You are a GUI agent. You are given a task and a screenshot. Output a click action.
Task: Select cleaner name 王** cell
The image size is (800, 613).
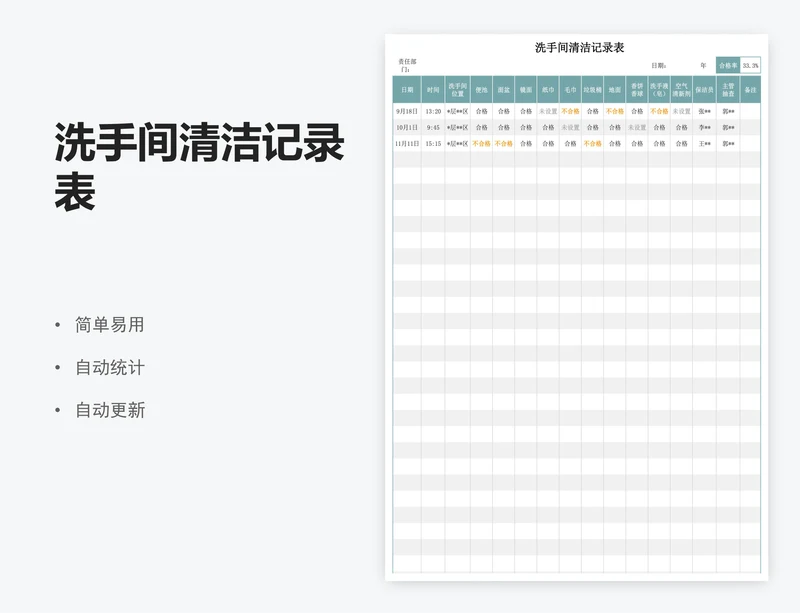tap(705, 144)
